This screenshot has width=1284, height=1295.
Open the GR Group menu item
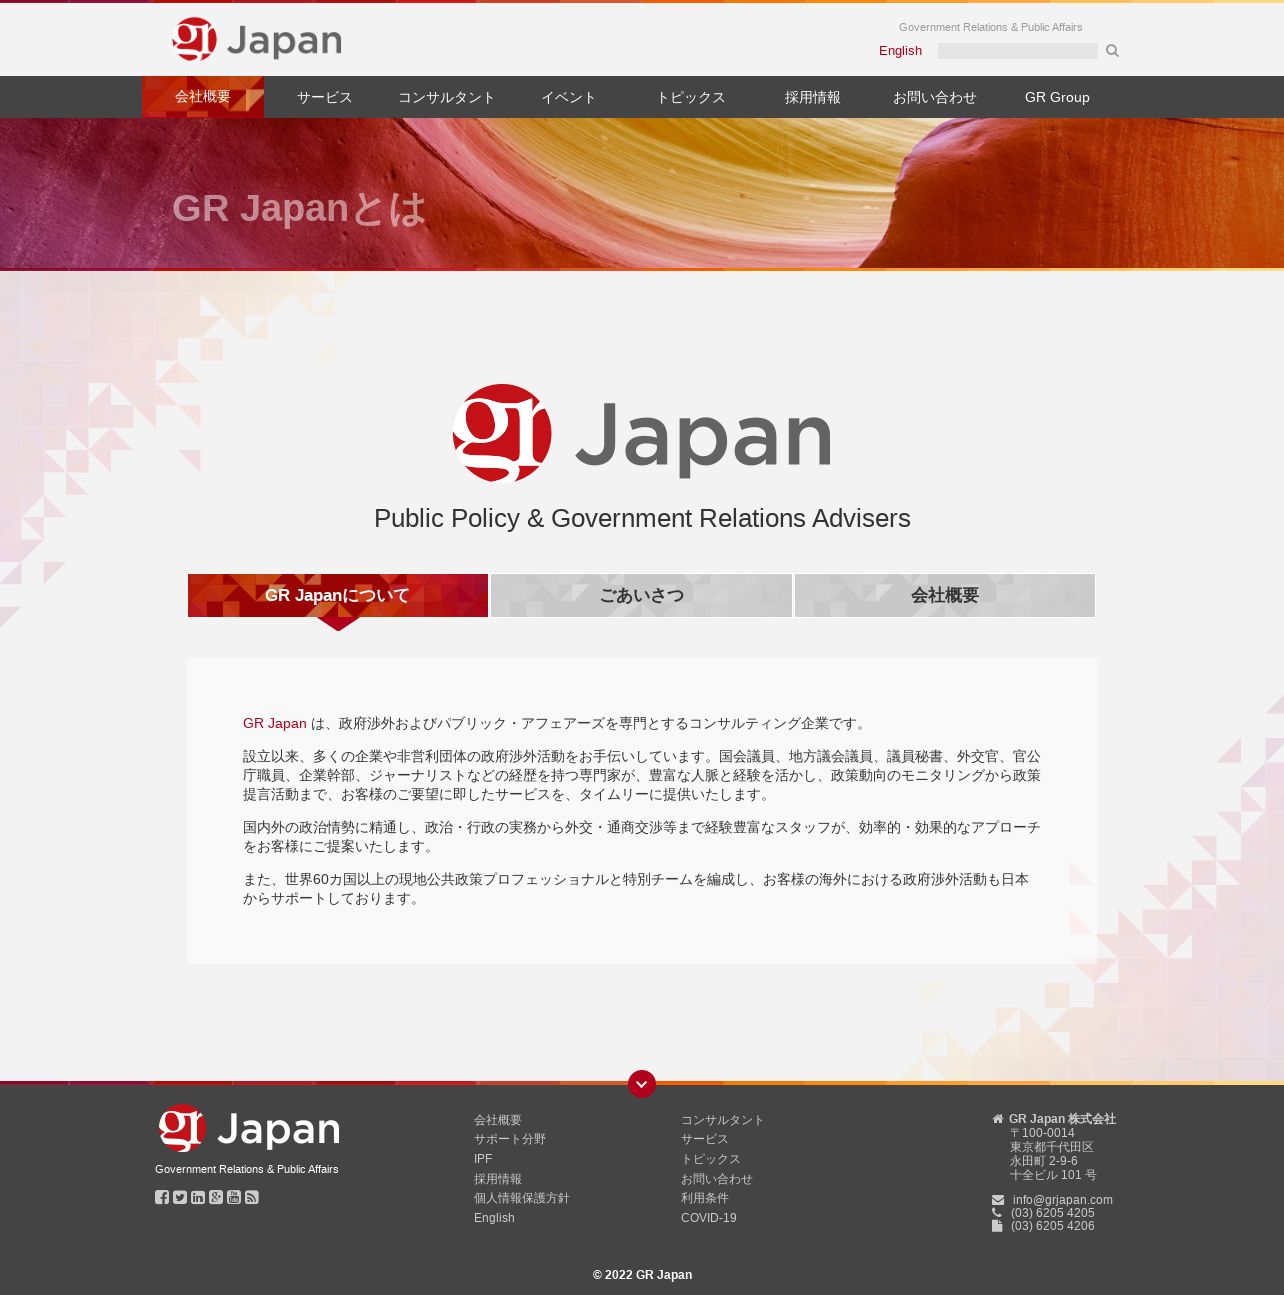(1057, 98)
